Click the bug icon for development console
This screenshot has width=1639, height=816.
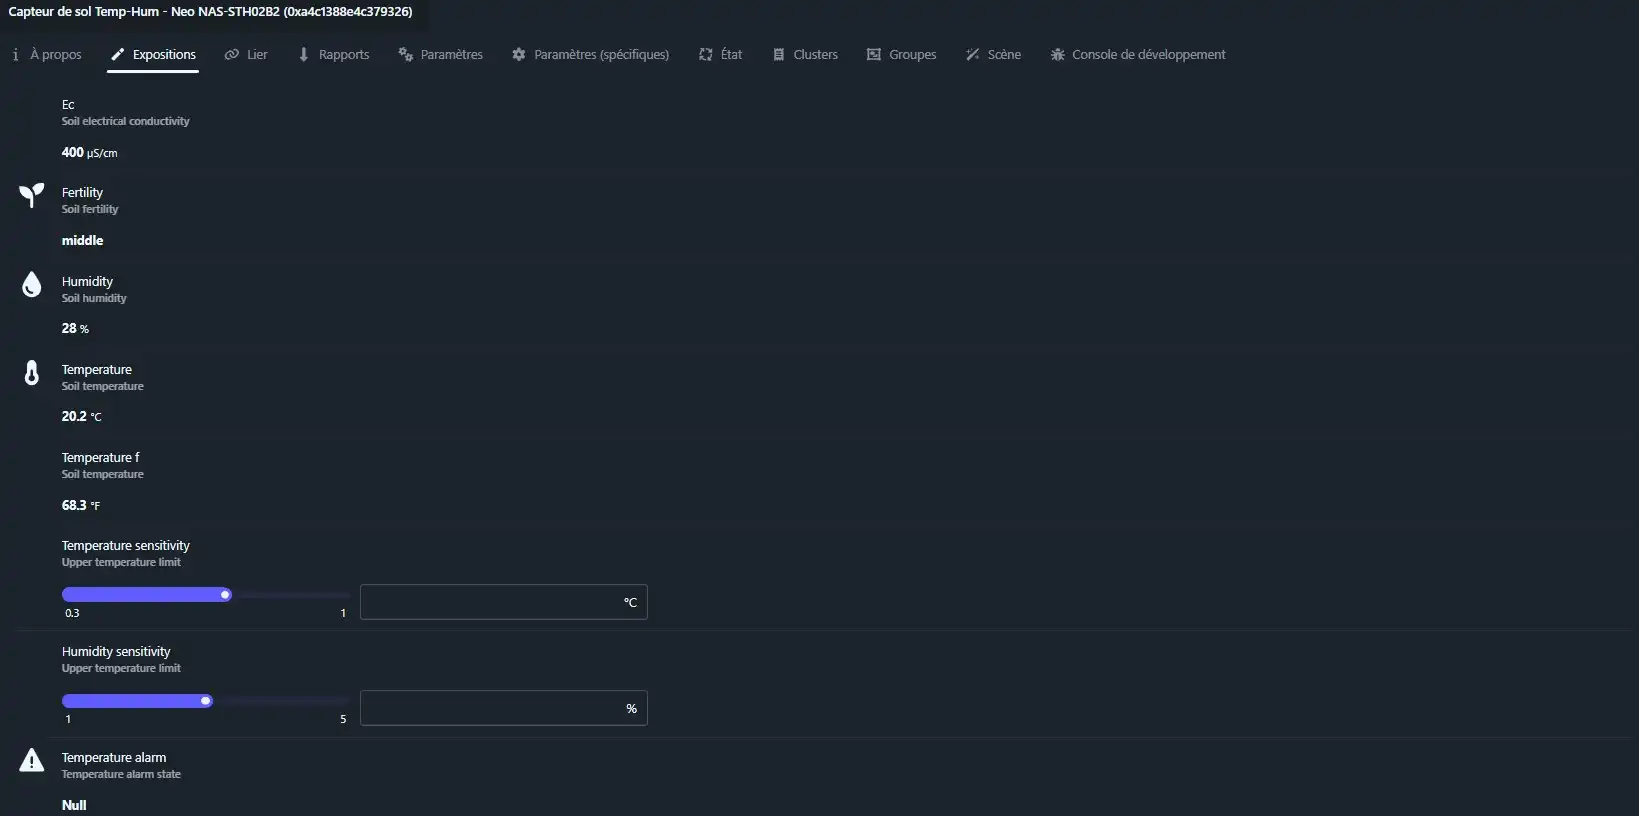(1057, 55)
